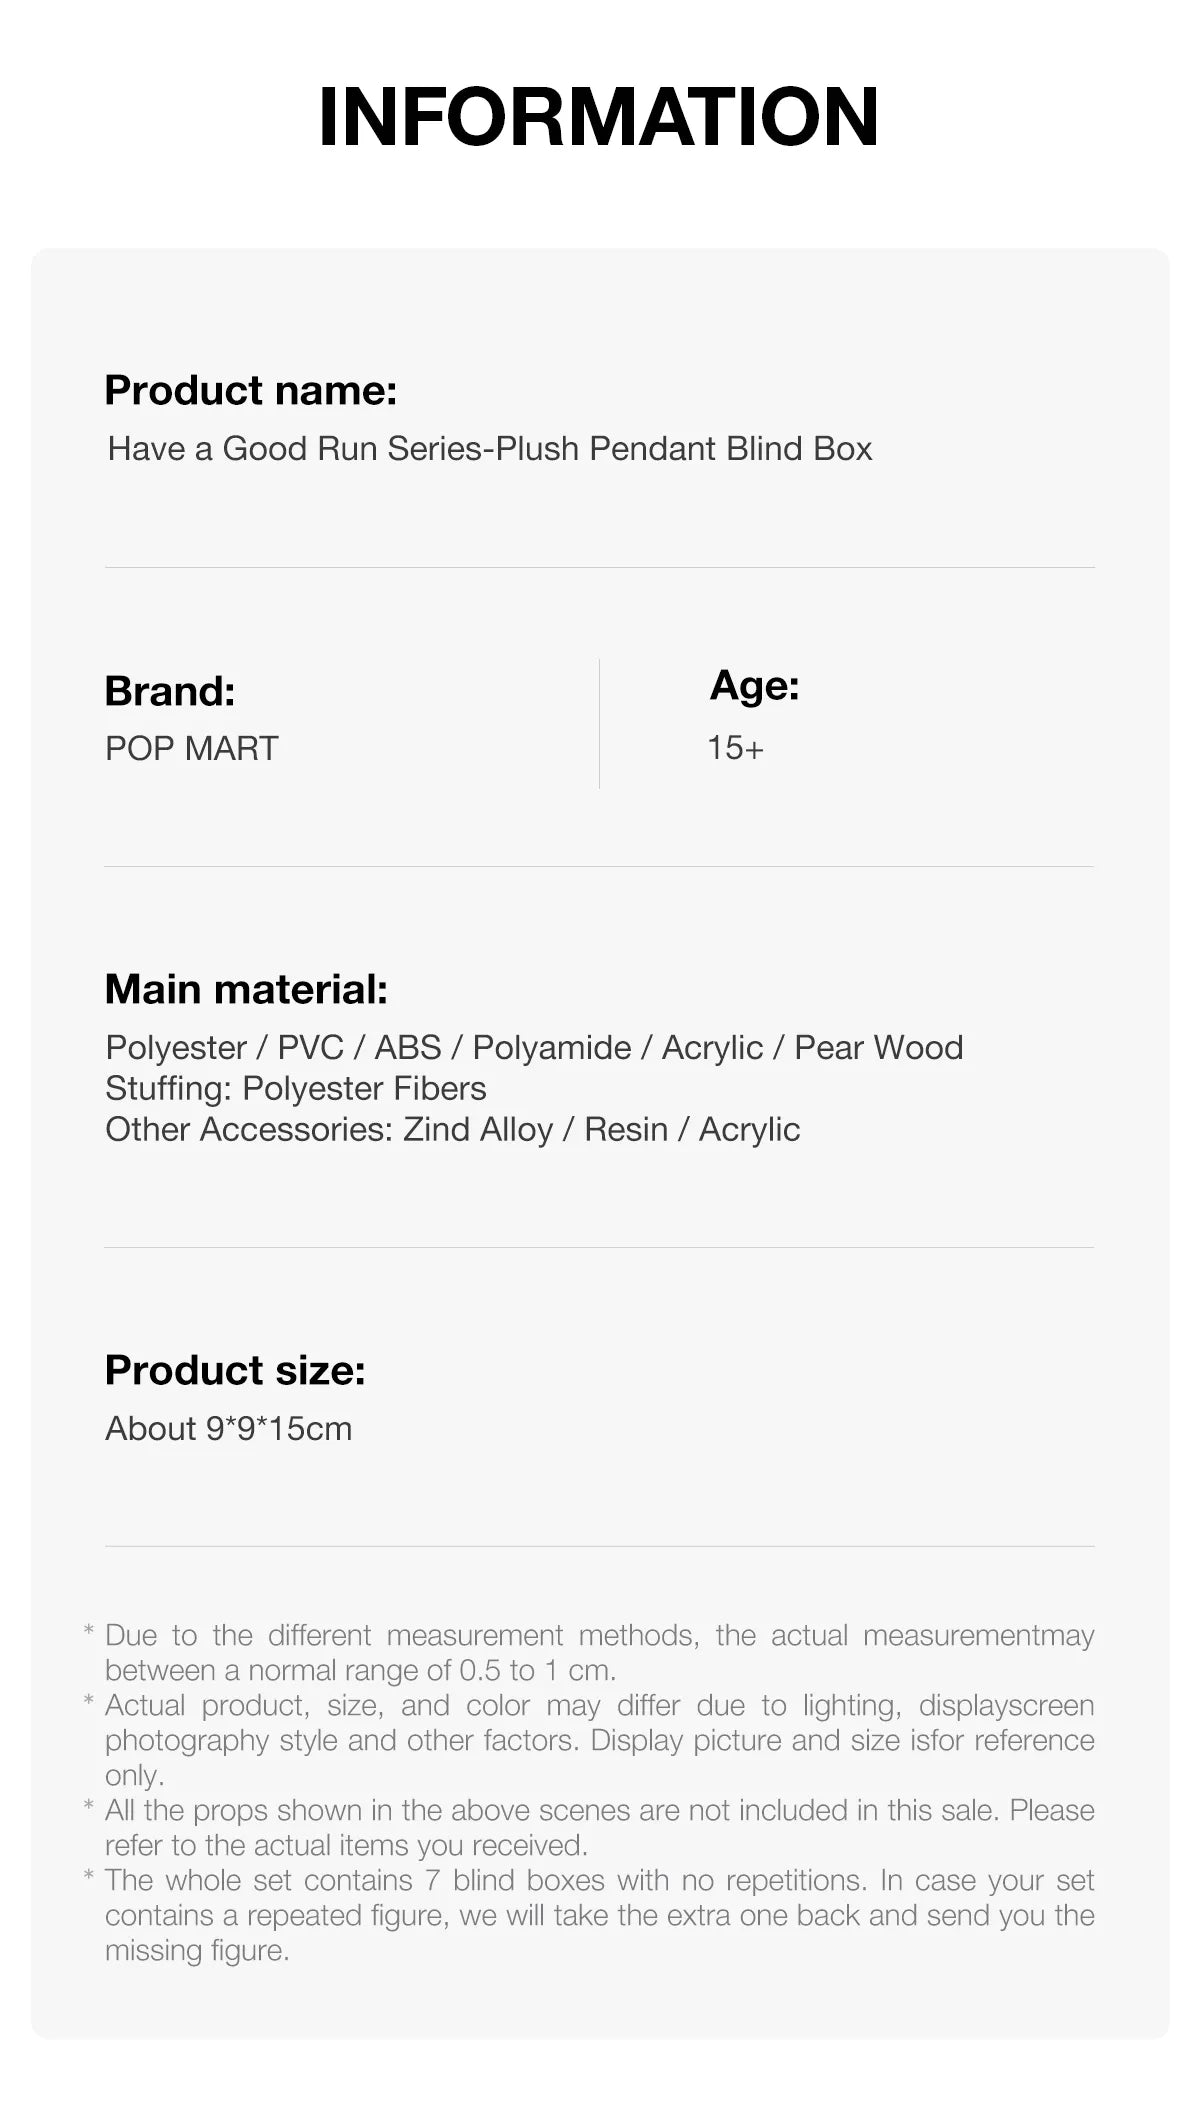Click the "Product name:" label
Viewport: 1200px width, 2116px height.
pos(250,390)
